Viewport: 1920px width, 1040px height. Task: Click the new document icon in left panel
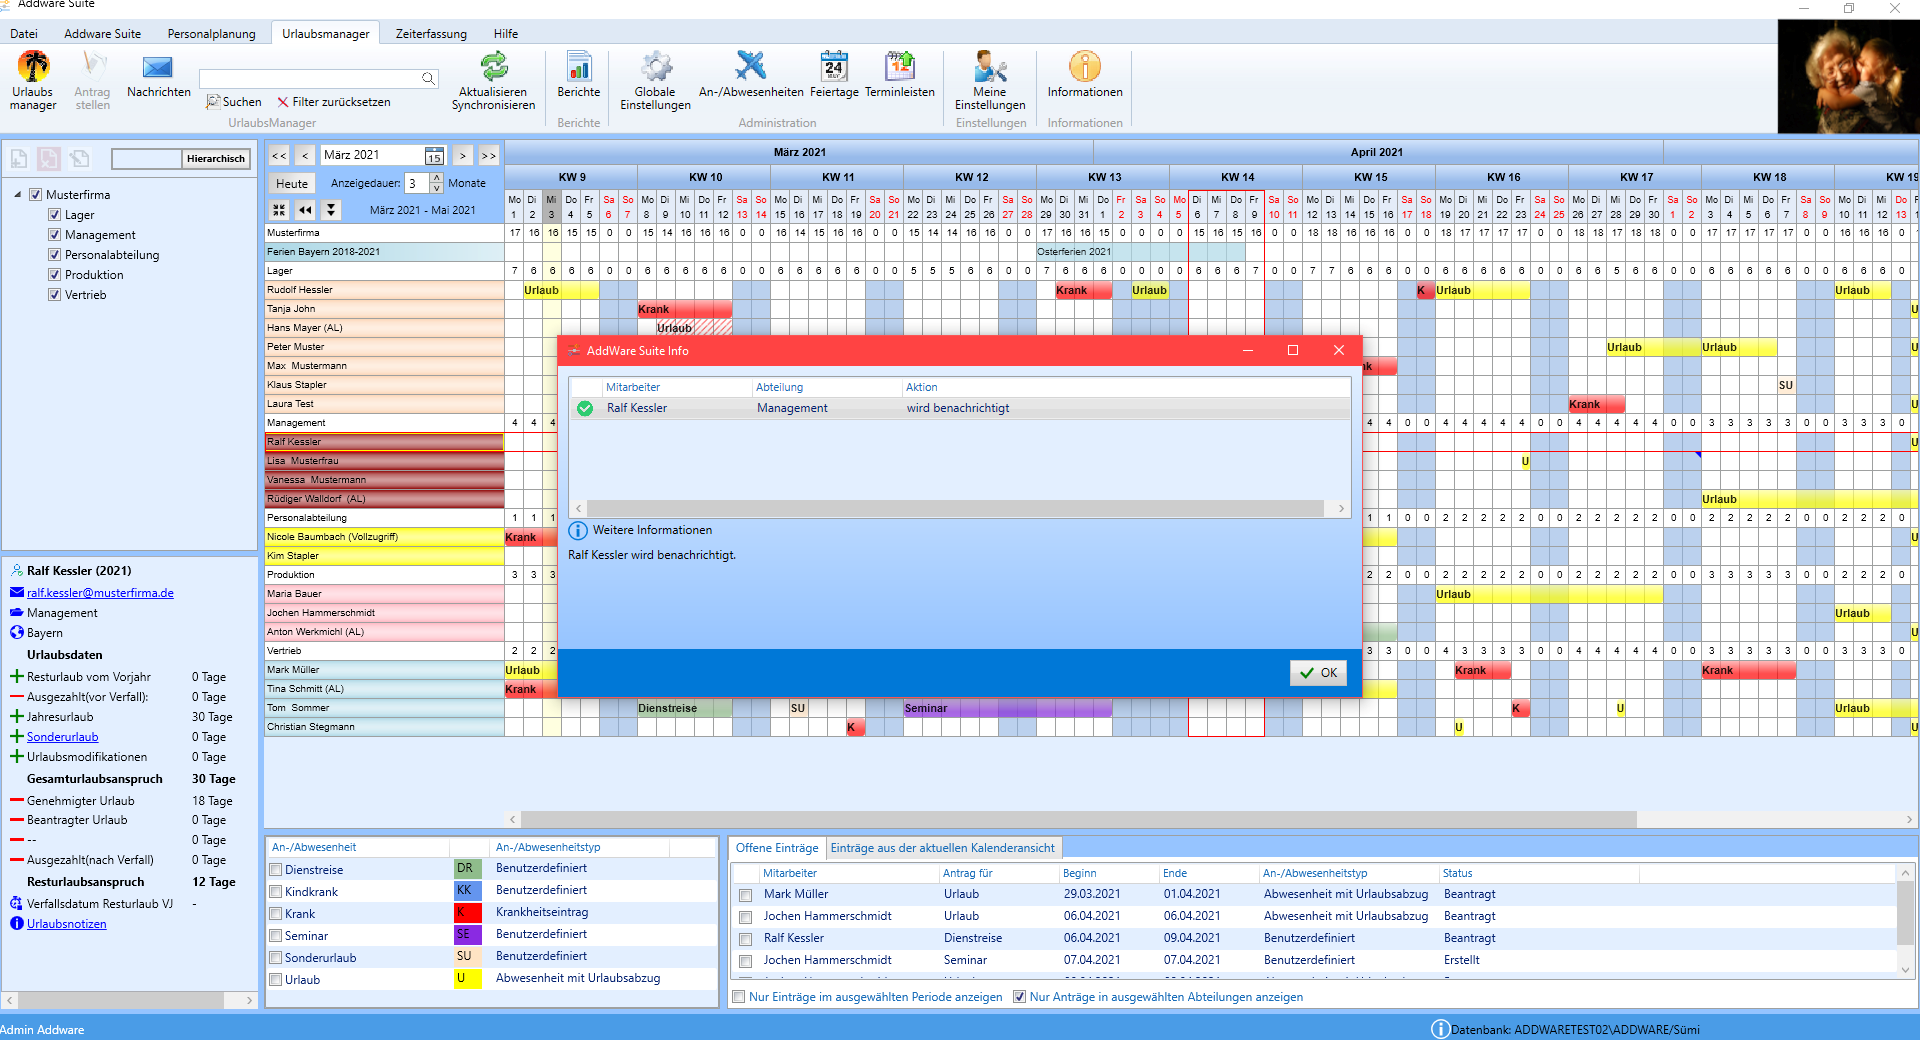(19, 158)
